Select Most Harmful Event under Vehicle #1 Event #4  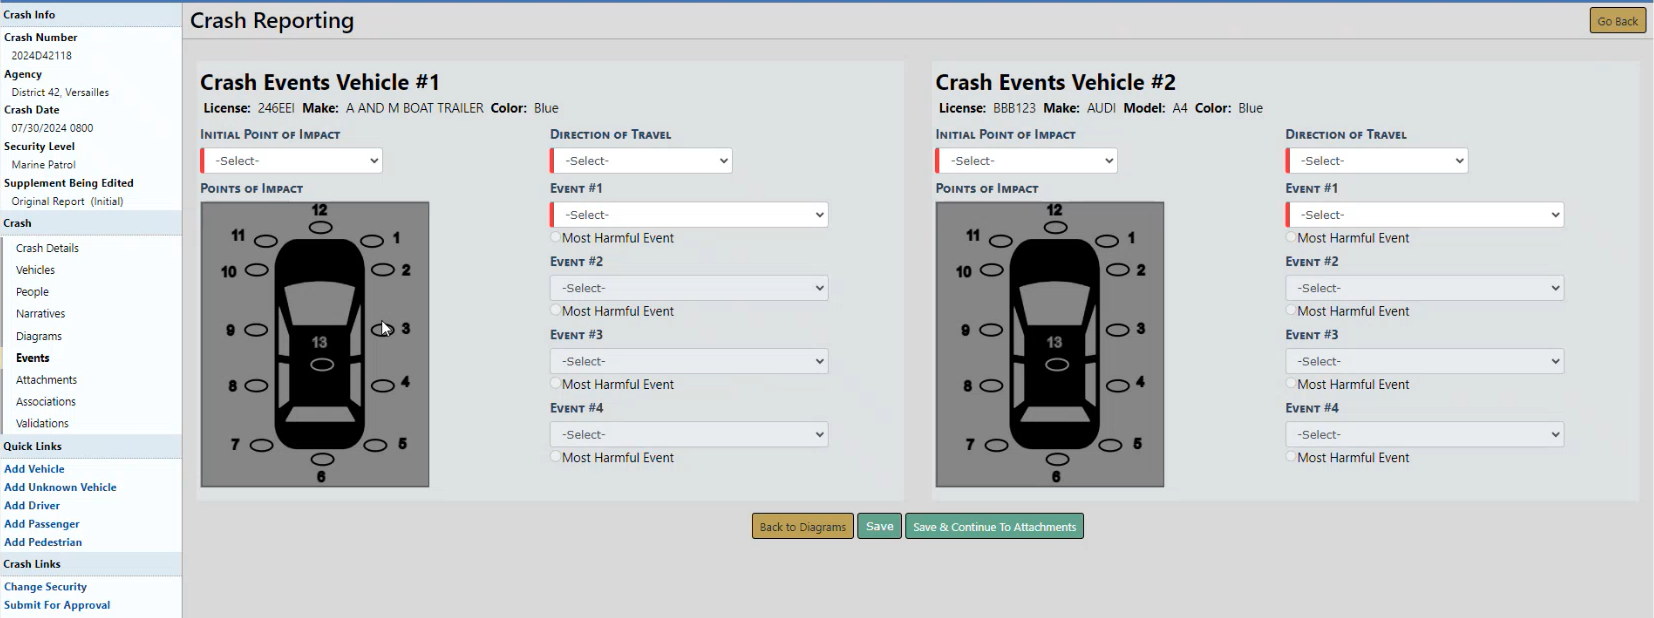555,457
